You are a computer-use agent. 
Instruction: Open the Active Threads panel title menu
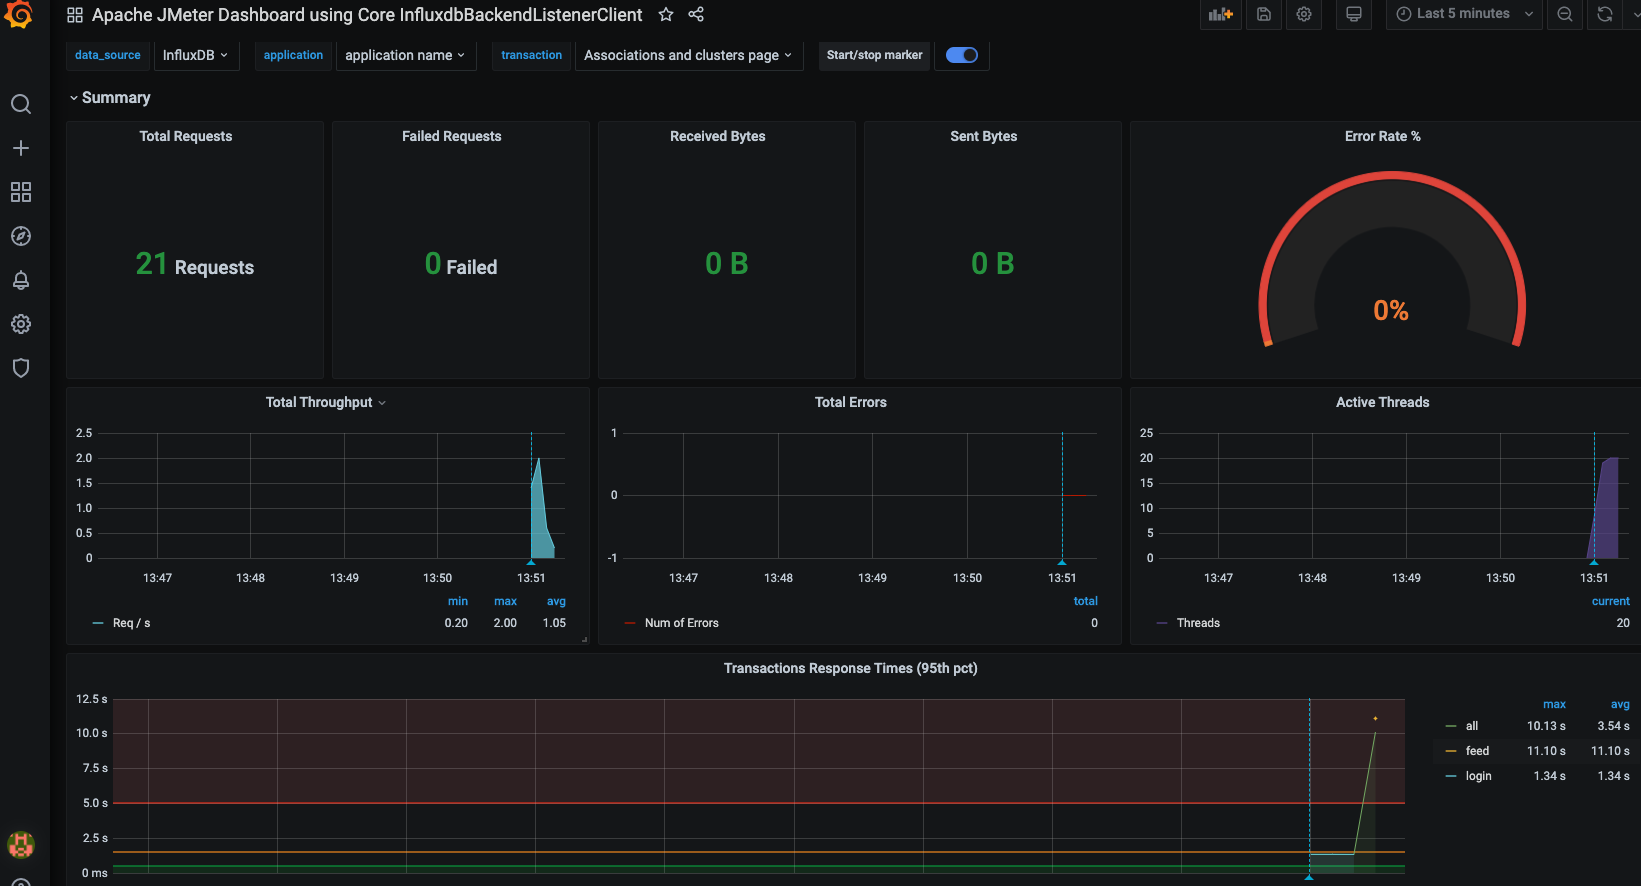[1383, 402]
